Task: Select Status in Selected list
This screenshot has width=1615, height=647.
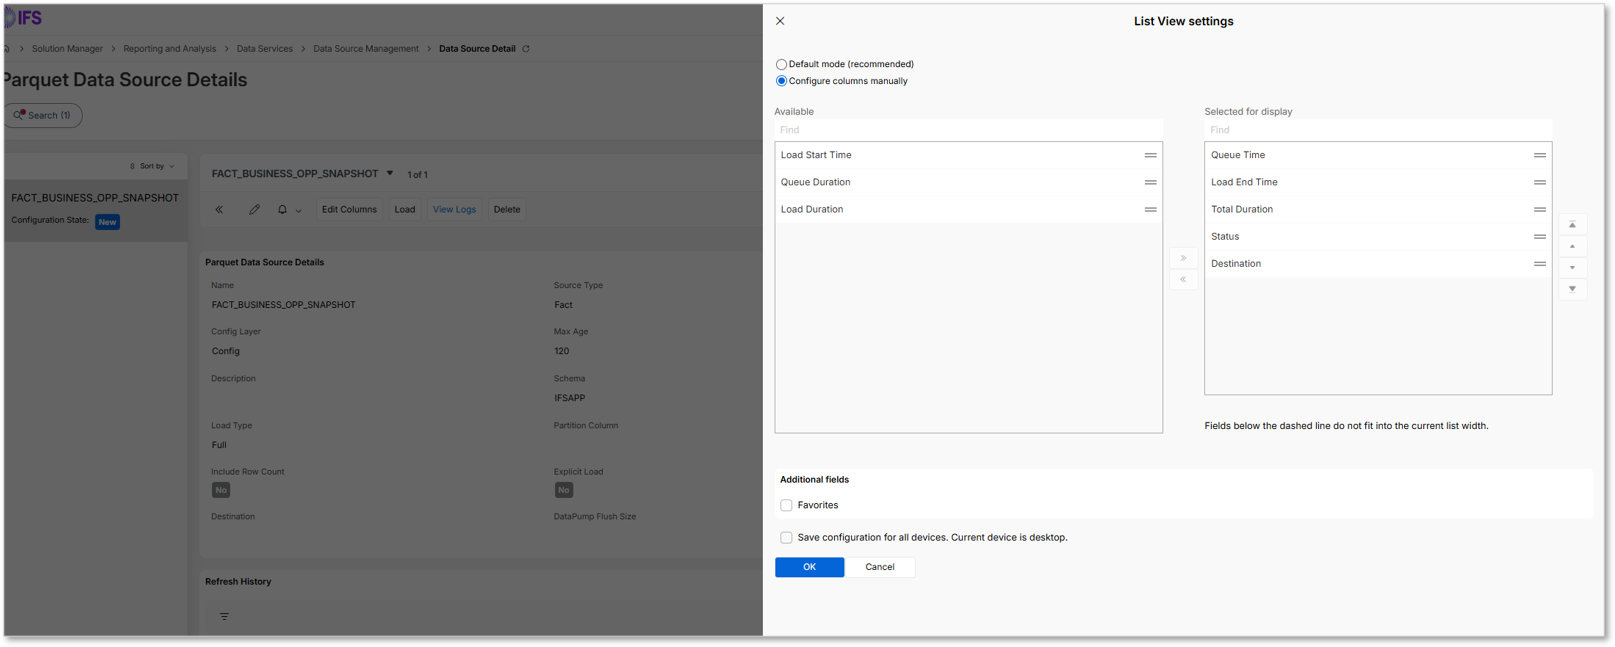Action: point(1378,236)
